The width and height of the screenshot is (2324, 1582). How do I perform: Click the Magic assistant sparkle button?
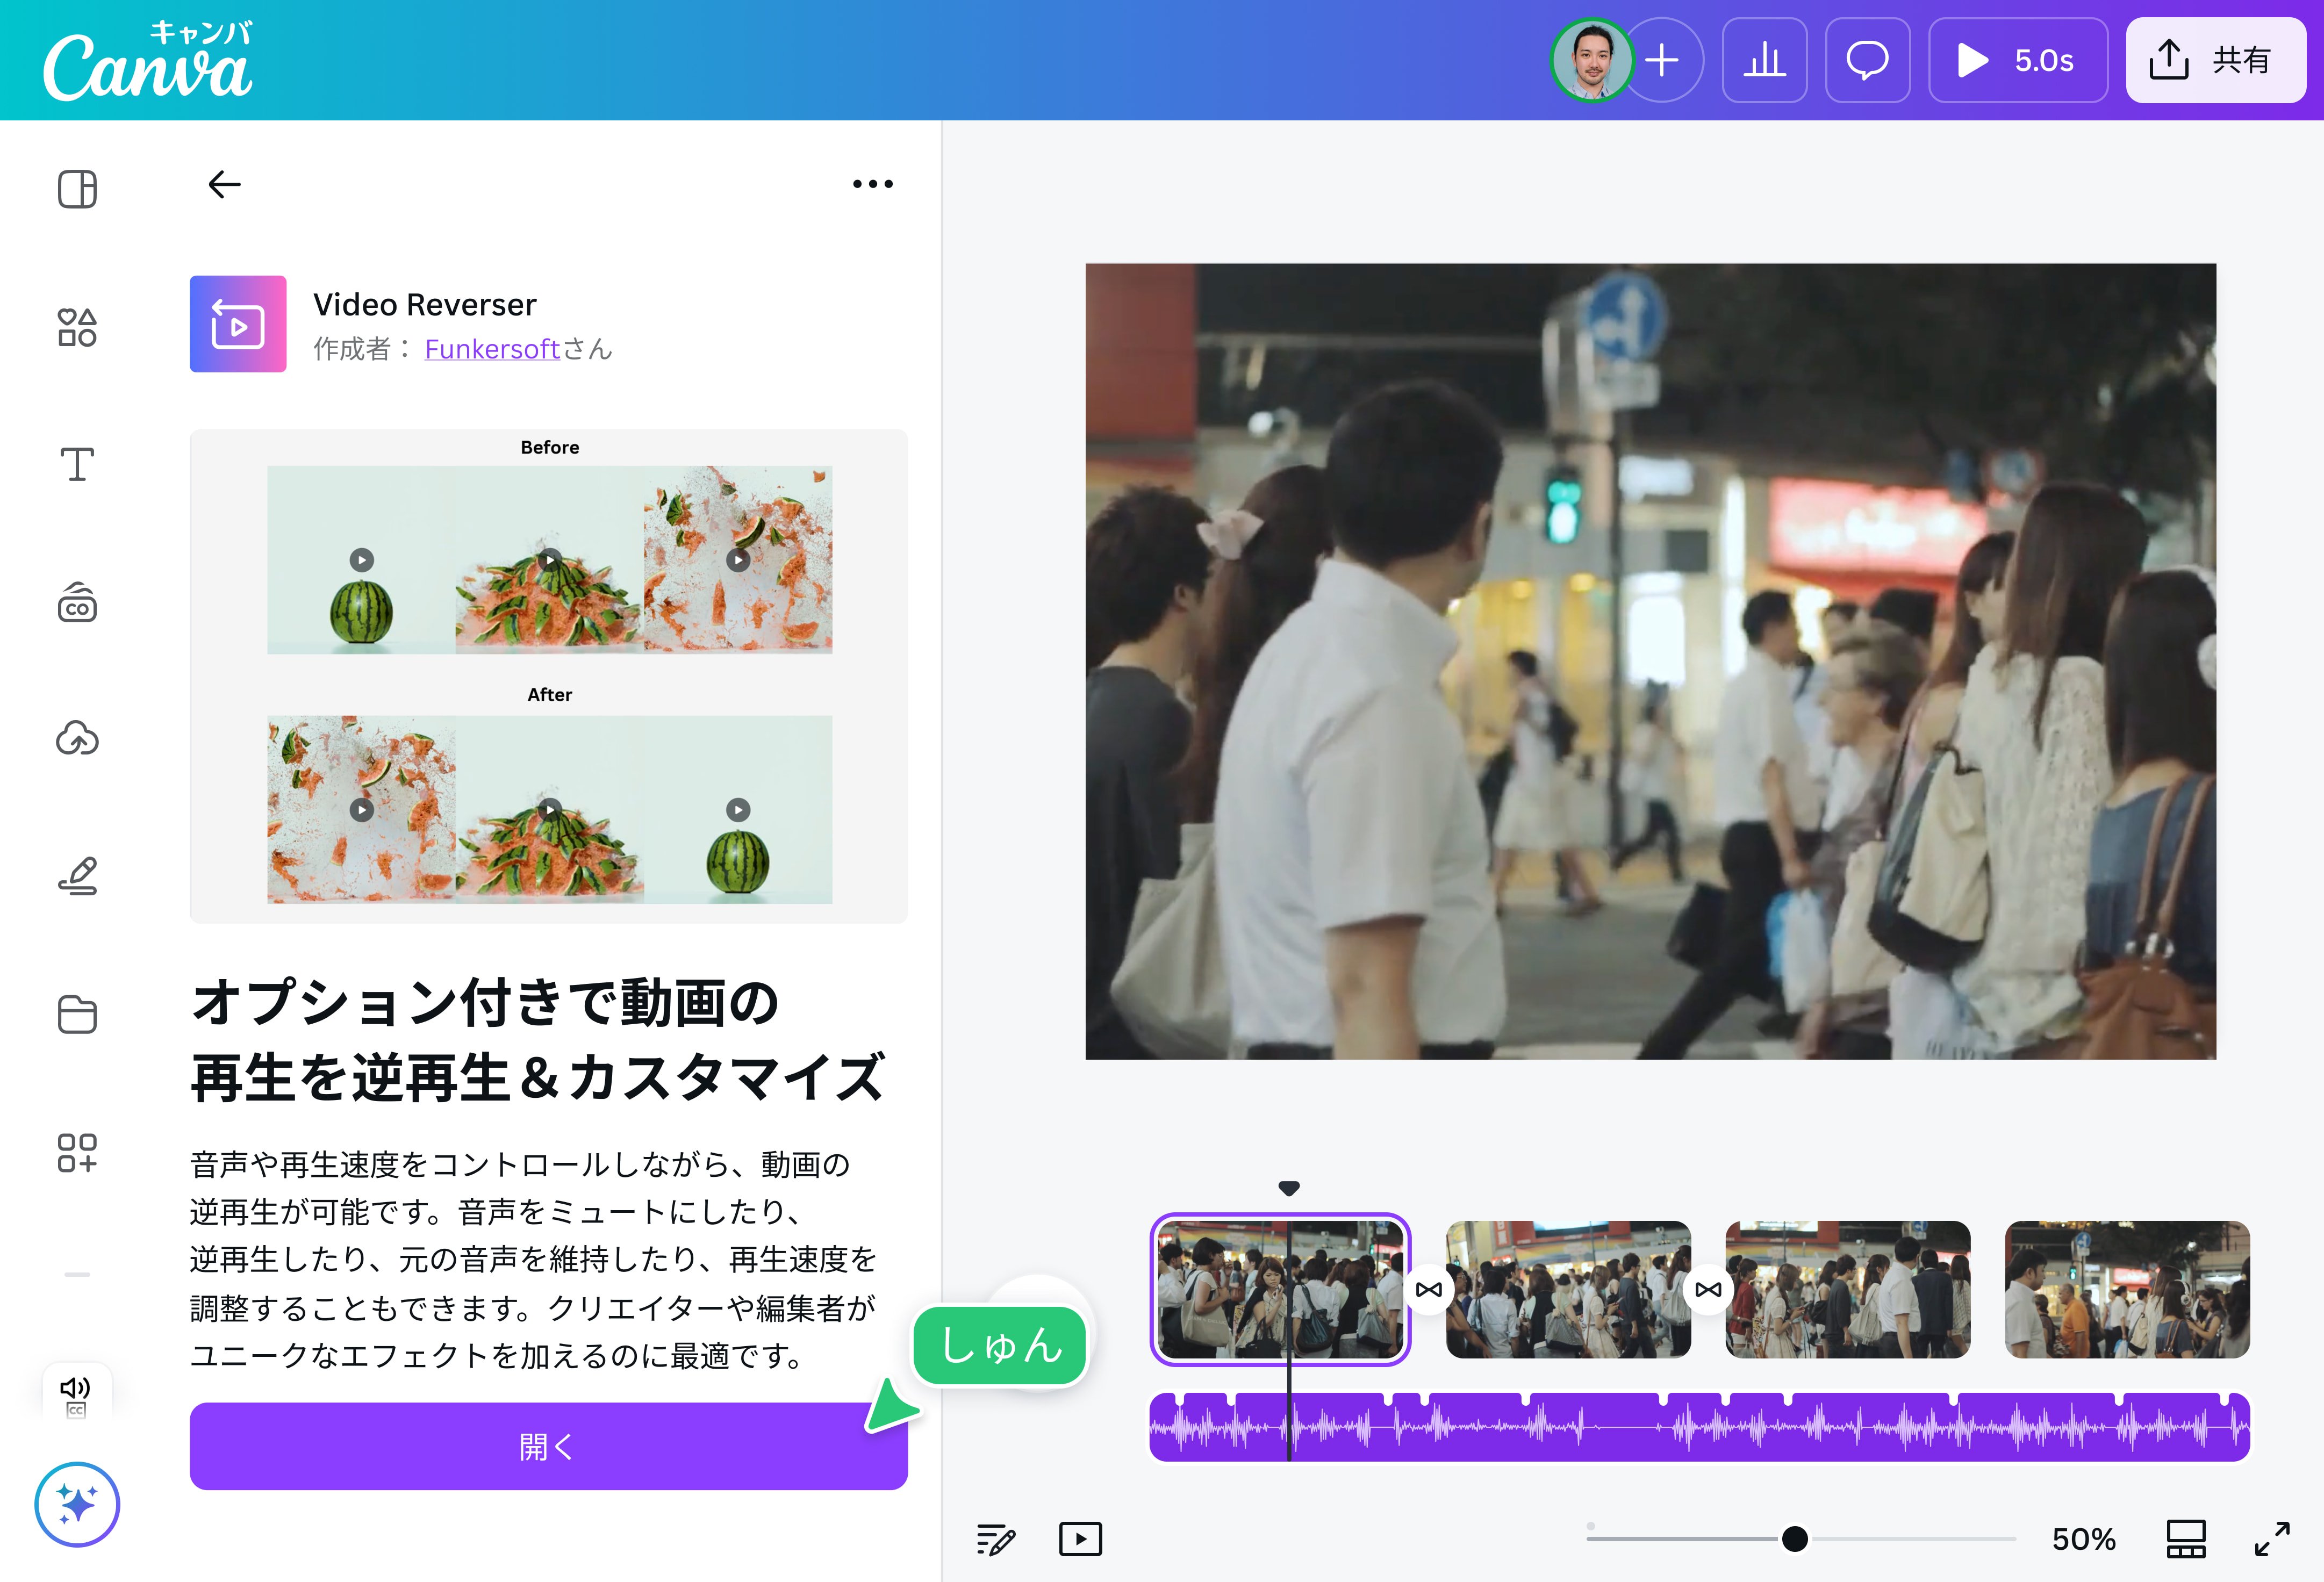click(77, 1504)
